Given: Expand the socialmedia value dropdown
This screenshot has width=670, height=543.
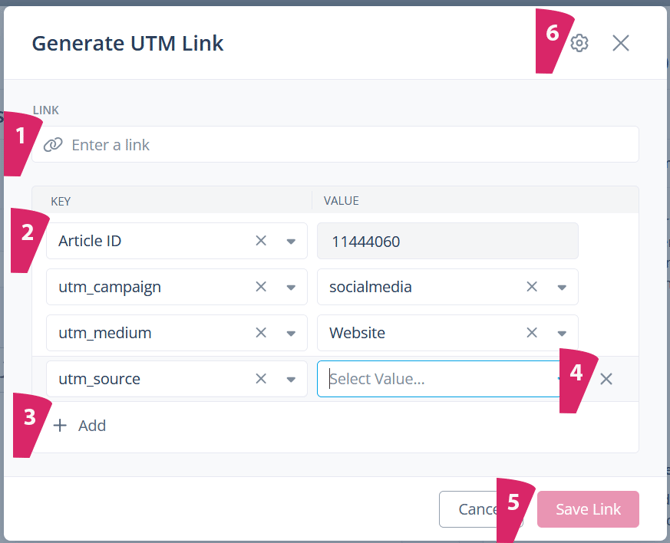Looking at the screenshot, I should 562,287.
